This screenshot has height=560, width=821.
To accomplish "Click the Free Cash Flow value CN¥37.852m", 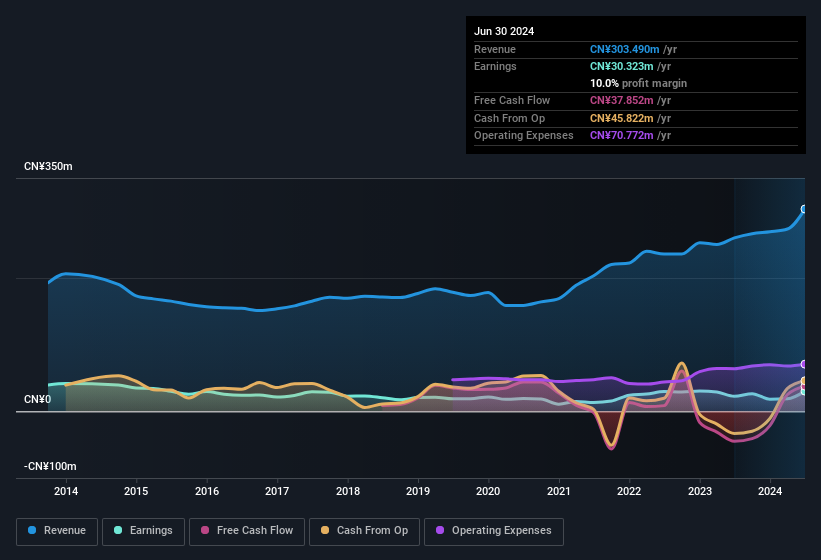I will (622, 100).
